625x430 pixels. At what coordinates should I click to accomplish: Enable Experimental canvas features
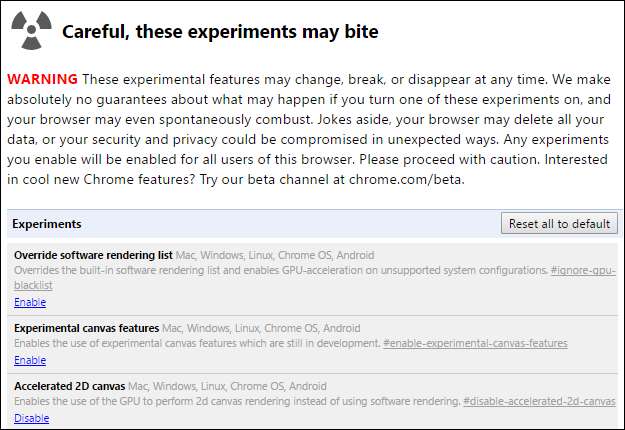30,360
